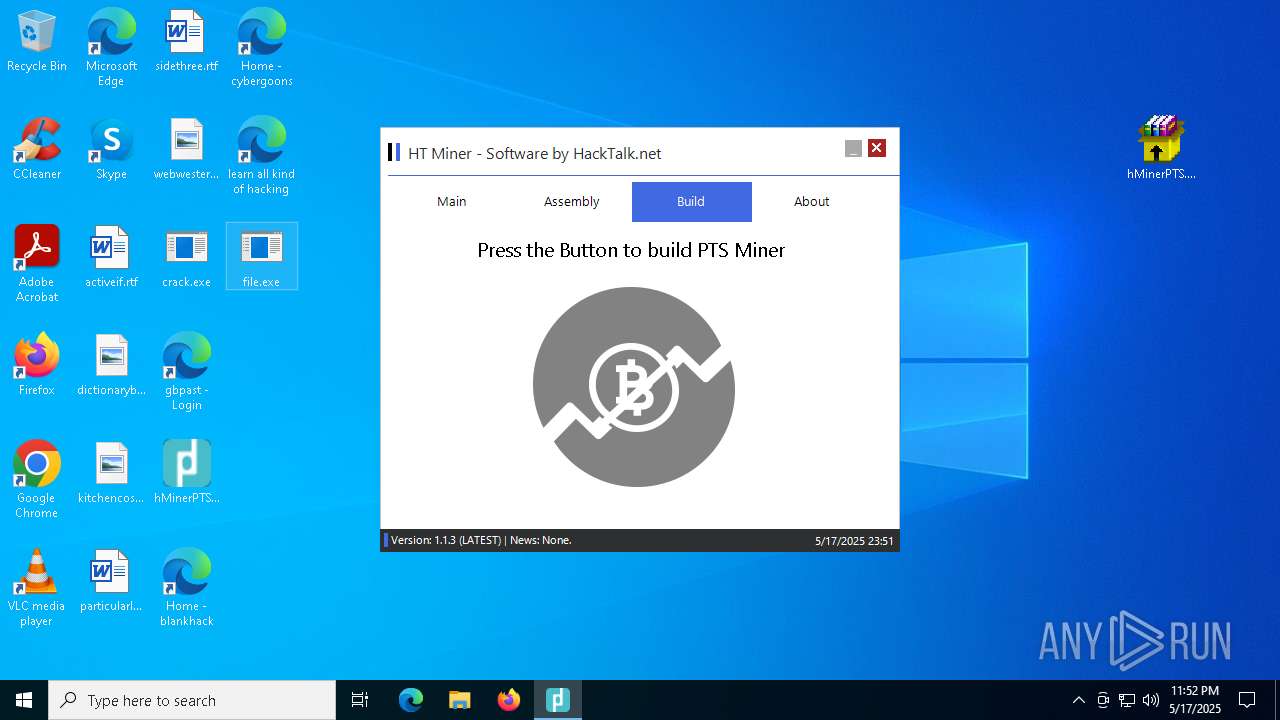Click the version status bar text
This screenshot has height=720, width=1280.
pos(481,540)
